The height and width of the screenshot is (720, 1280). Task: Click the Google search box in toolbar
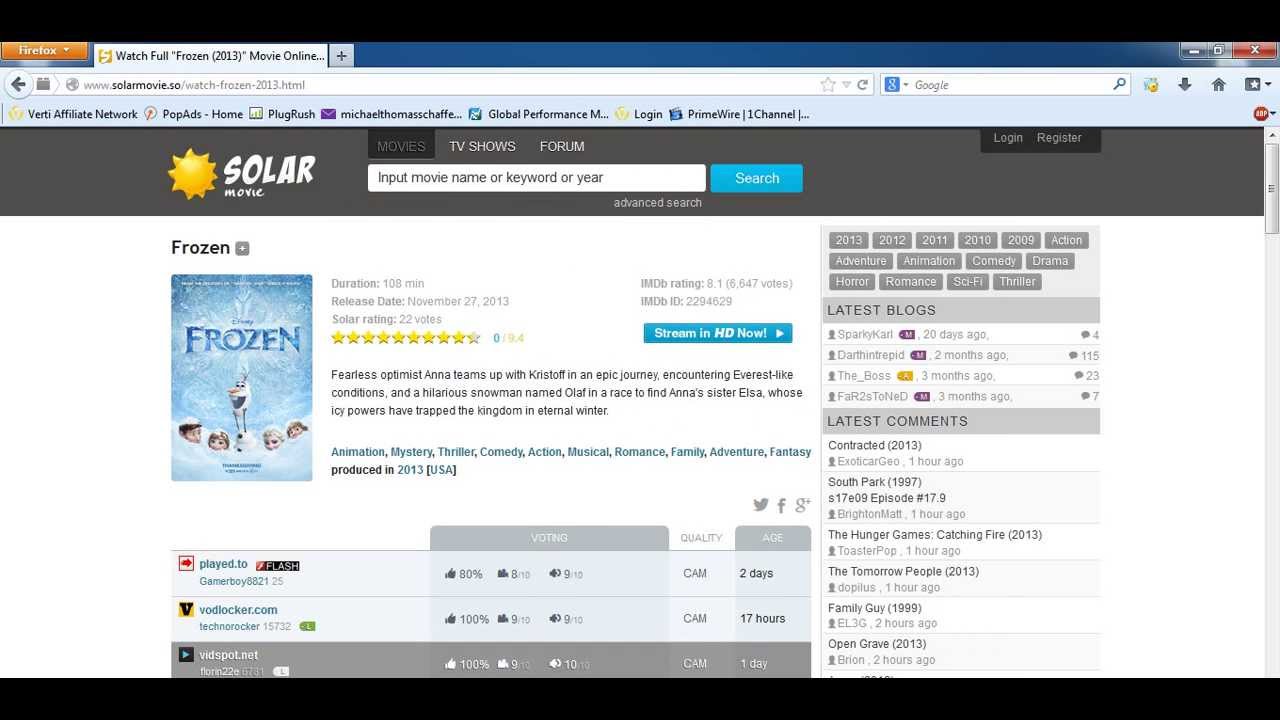coord(1005,85)
